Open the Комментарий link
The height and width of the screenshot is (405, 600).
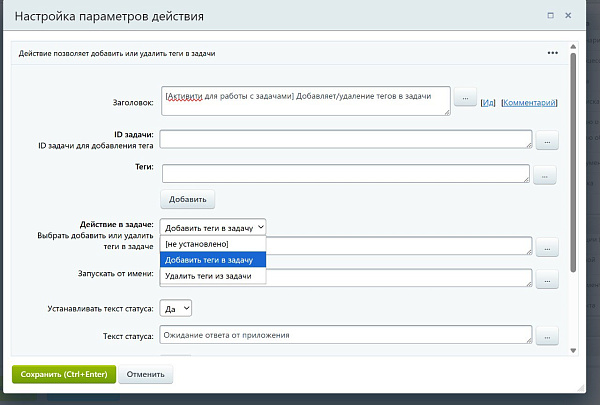point(529,102)
